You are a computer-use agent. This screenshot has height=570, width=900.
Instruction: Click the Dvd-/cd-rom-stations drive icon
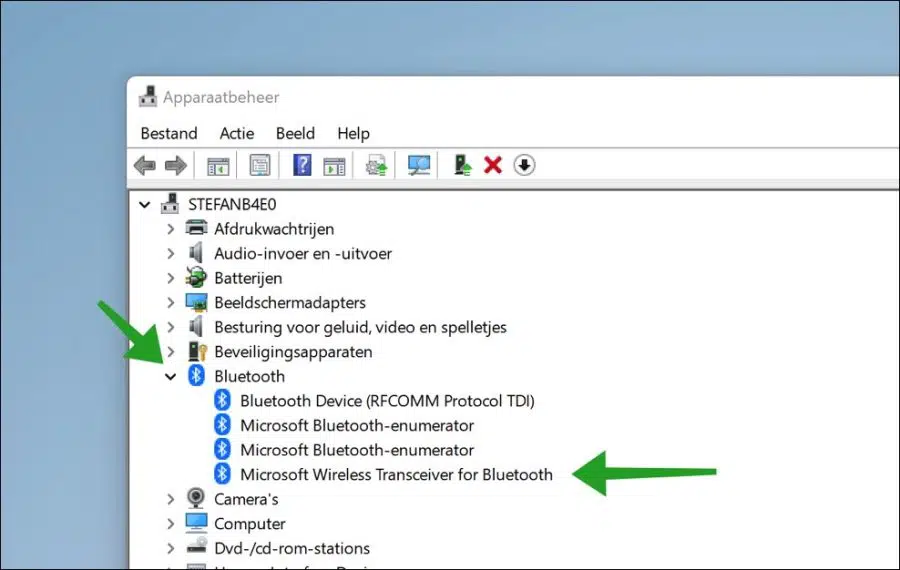pyautogui.click(x=197, y=547)
